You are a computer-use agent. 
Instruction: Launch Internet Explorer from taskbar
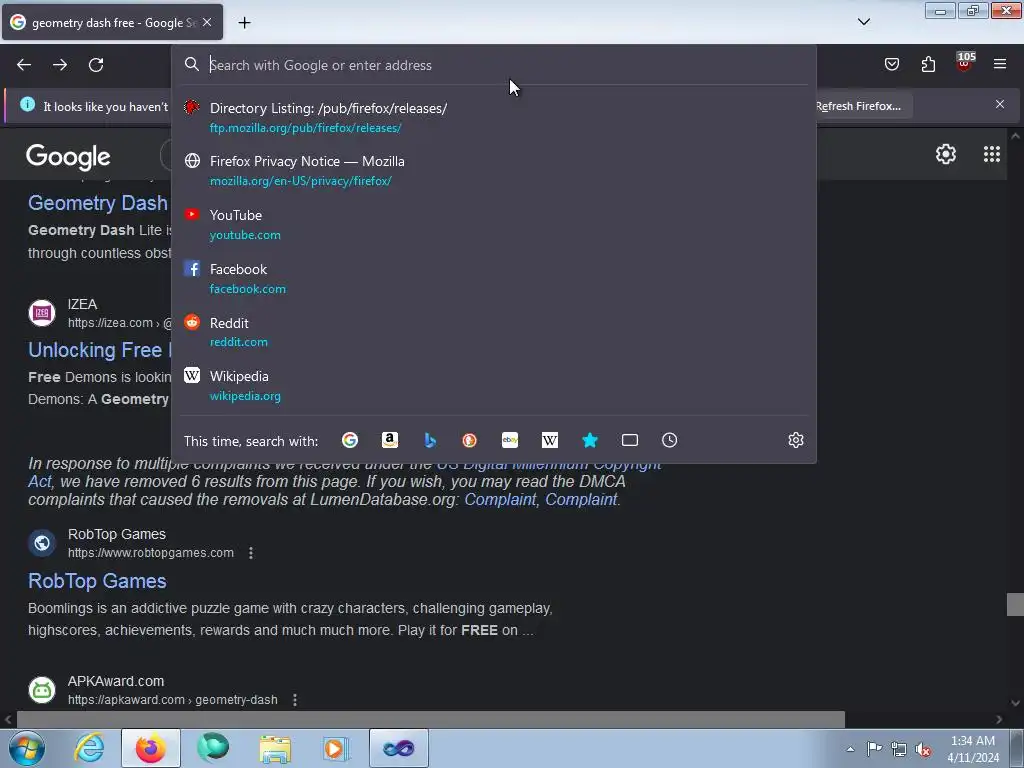[x=89, y=748]
